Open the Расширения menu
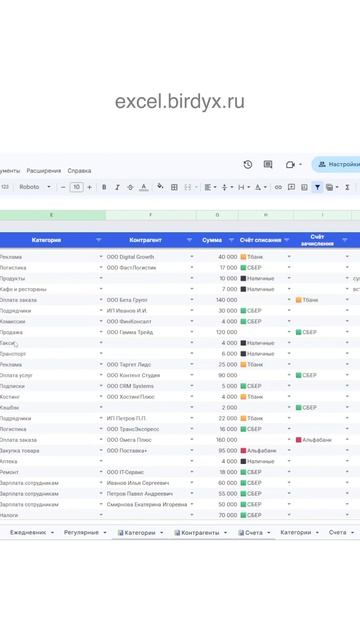The image size is (360, 640). tap(44, 171)
